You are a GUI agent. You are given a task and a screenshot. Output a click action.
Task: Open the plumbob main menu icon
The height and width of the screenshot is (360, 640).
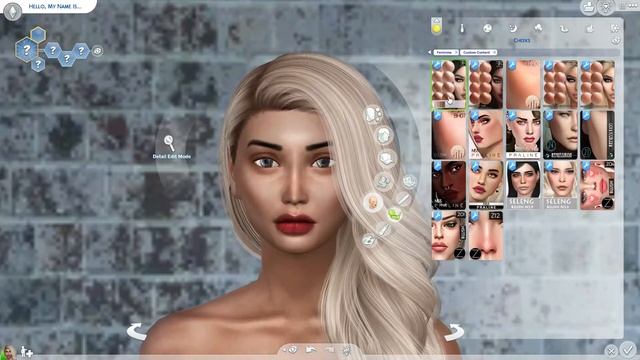tap(13, 11)
